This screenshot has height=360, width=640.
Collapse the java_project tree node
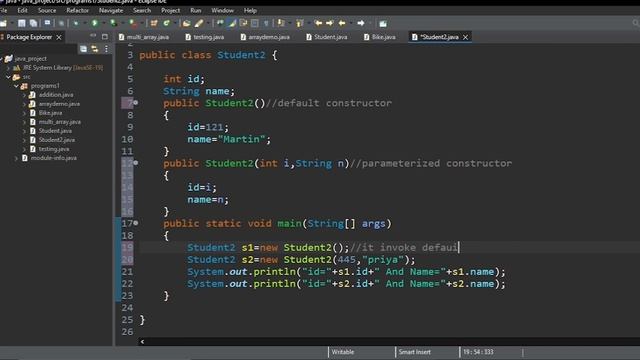point(2,59)
